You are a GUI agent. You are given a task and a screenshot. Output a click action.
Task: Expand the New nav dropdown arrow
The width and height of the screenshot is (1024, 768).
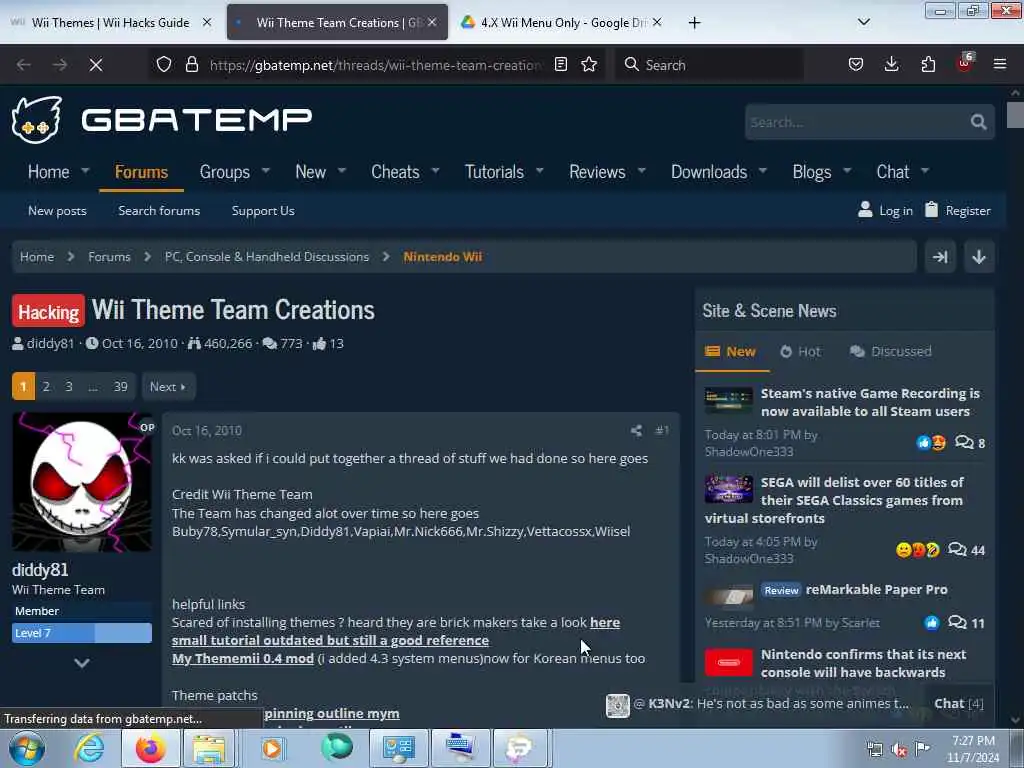(342, 171)
